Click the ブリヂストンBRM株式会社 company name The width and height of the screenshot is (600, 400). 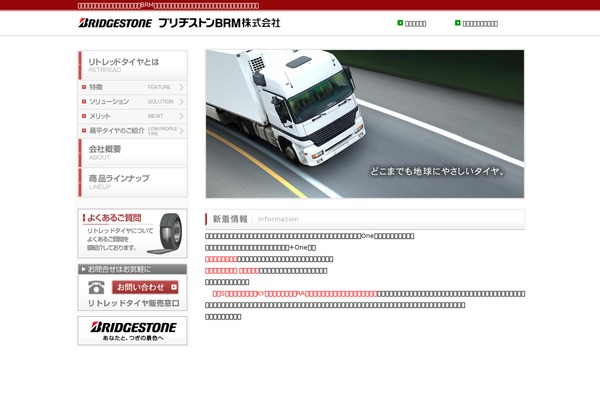click(x=219, y=23)
